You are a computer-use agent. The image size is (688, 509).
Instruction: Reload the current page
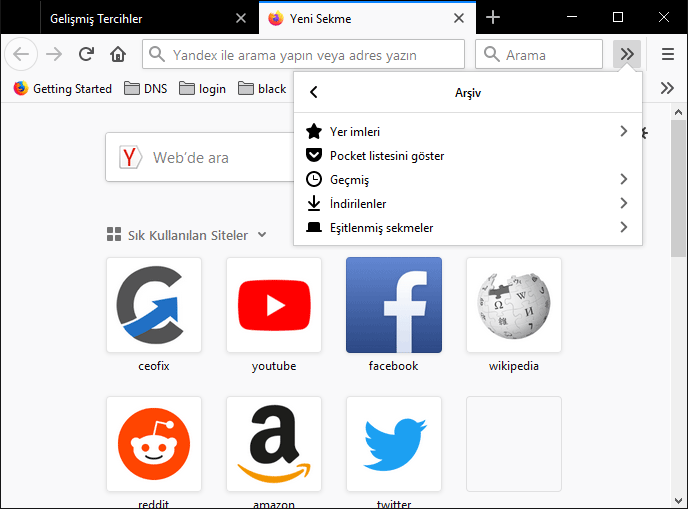pyautogui.click(x=86, y=54)
